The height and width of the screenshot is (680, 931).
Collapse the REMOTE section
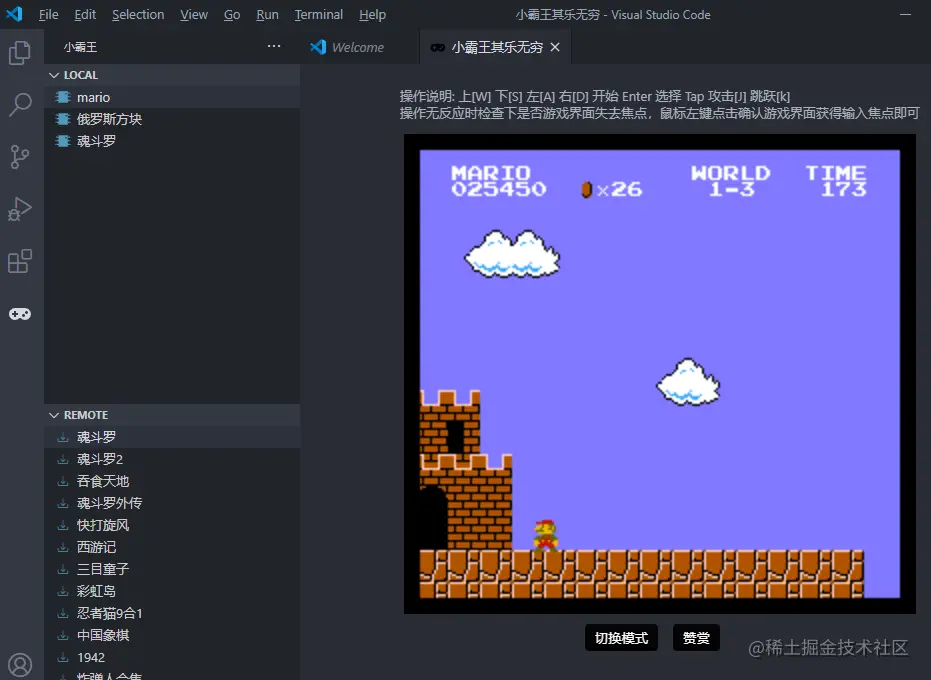(x=172, y=415)
